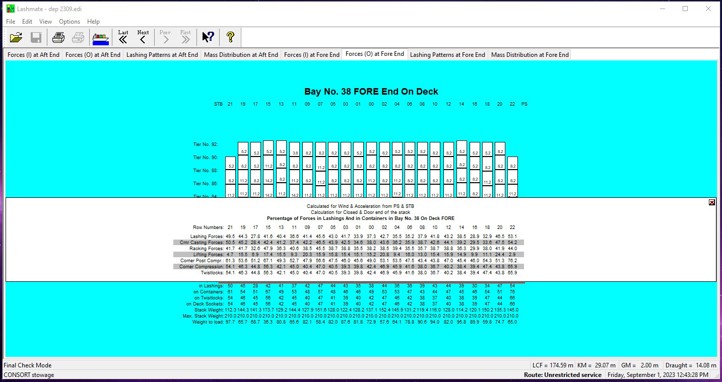Open the Options menu
This screenshot has height=382, width=722.
click(70, 22)
